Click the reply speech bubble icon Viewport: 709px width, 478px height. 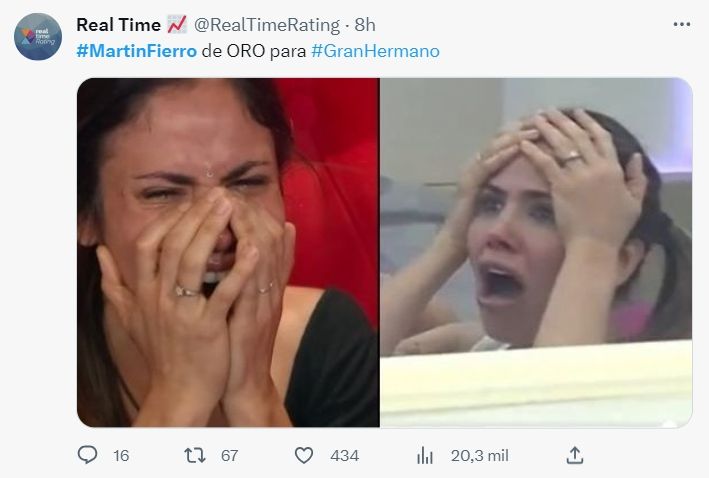point(89,455)
